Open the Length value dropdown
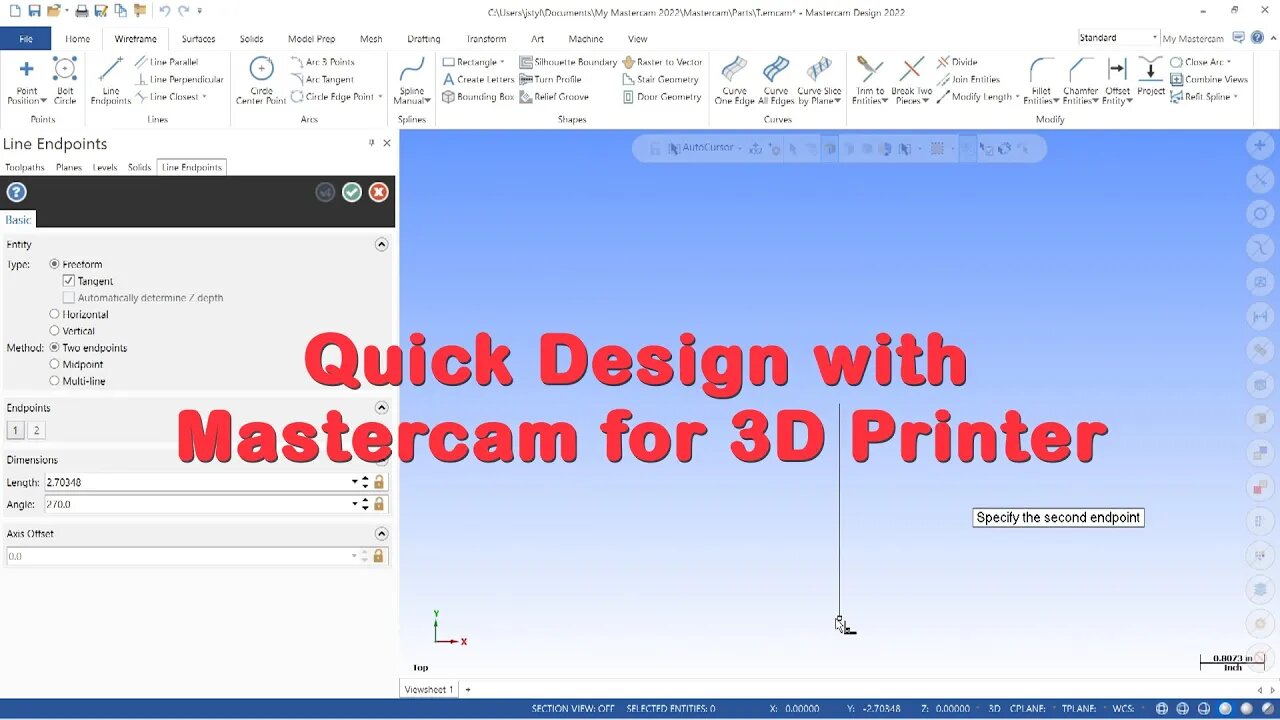 (354, 482)
